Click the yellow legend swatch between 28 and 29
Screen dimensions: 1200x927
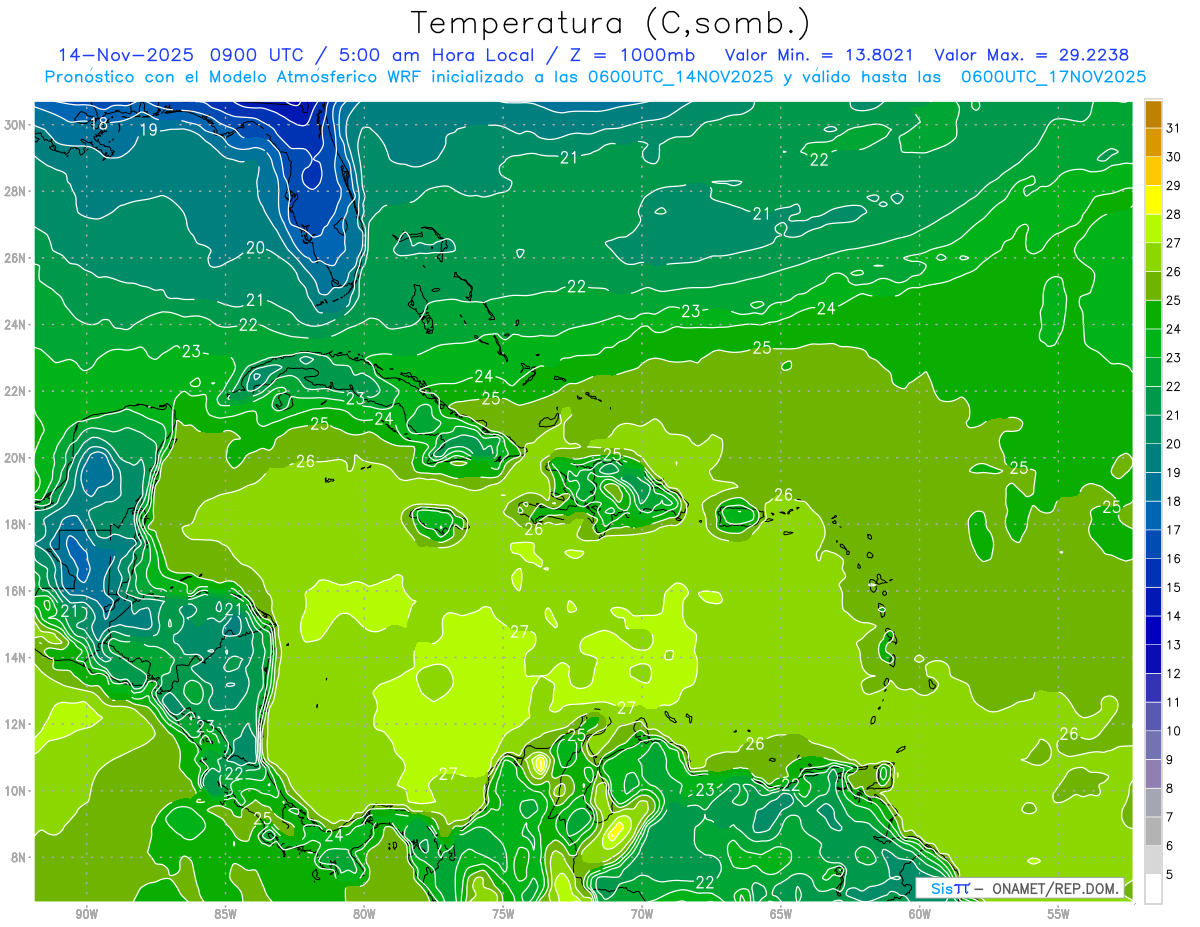coord(1153,200)
